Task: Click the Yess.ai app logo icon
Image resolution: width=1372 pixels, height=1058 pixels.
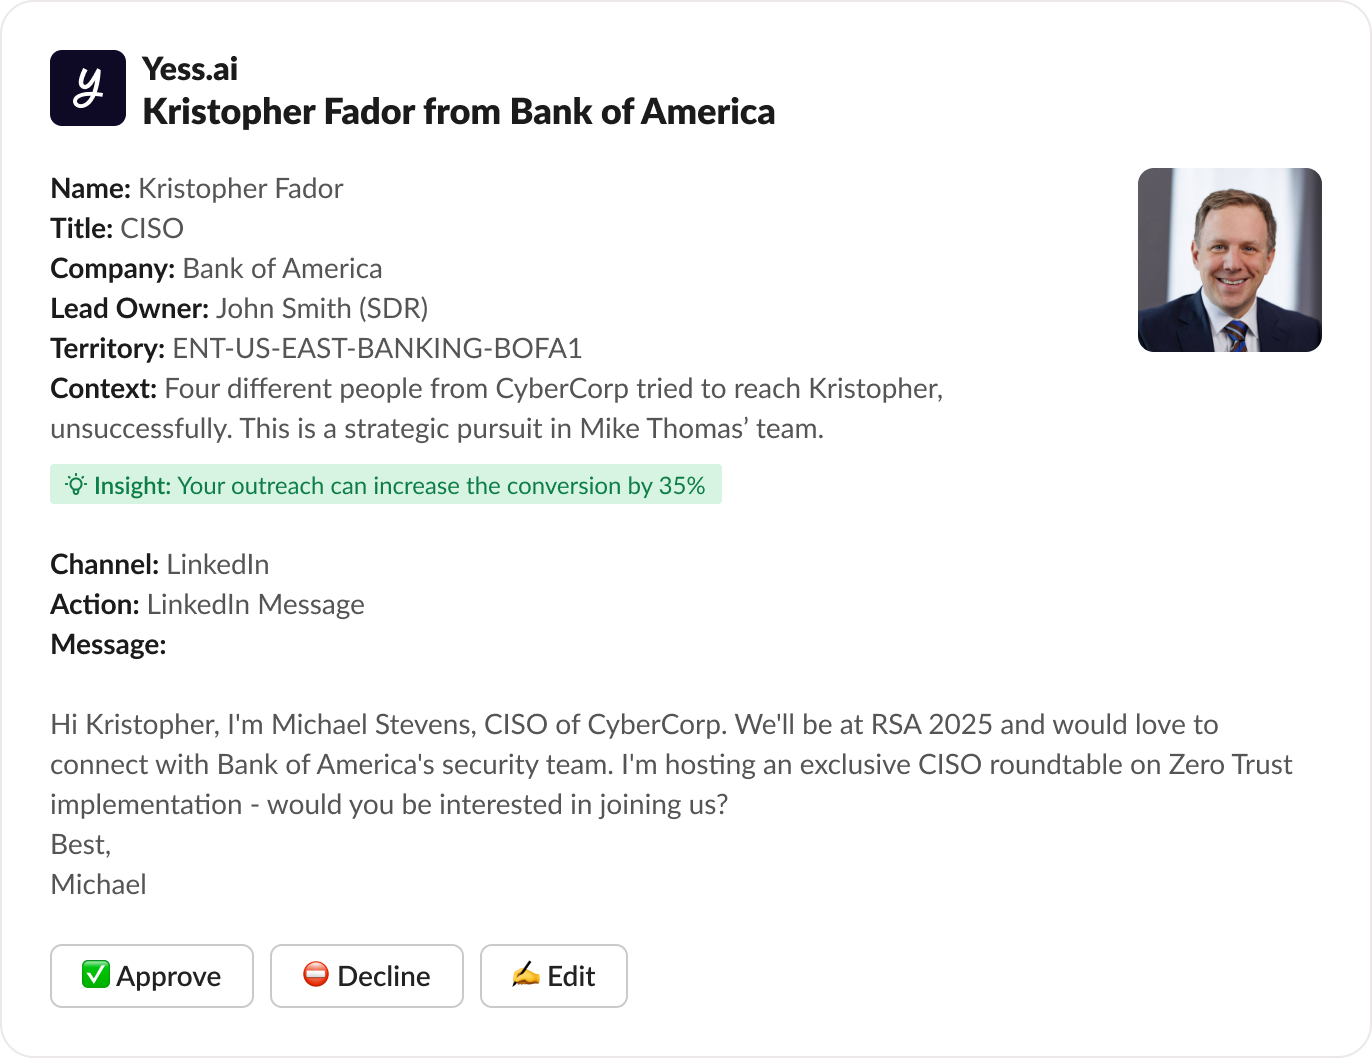Action: 88,88
